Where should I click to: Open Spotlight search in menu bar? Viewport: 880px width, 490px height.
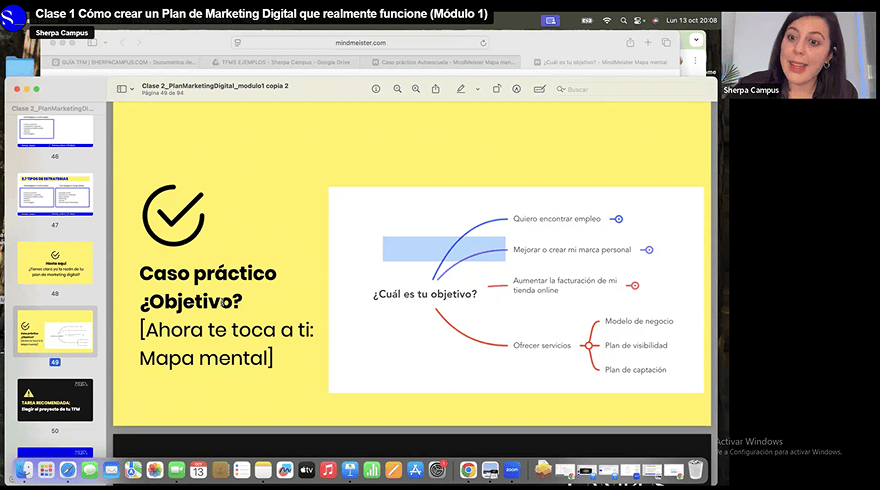623,20
